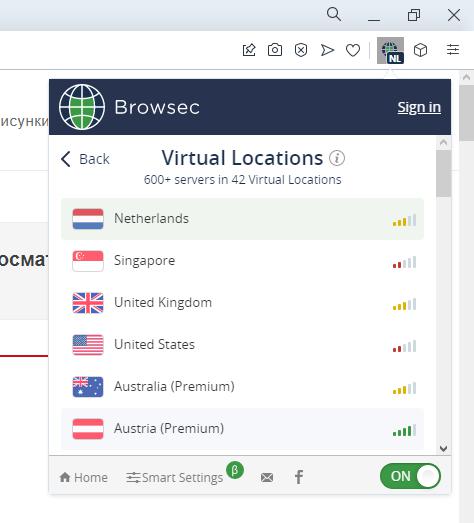Click the location list scroll down arrow
474x523 pixels.
[443, 448]
